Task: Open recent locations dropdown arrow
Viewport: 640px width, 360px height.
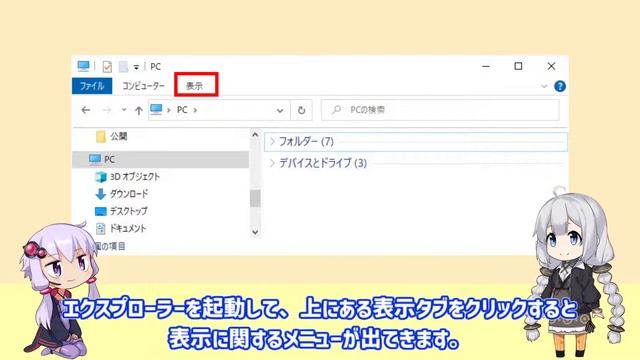Action: tap(124, 110)
